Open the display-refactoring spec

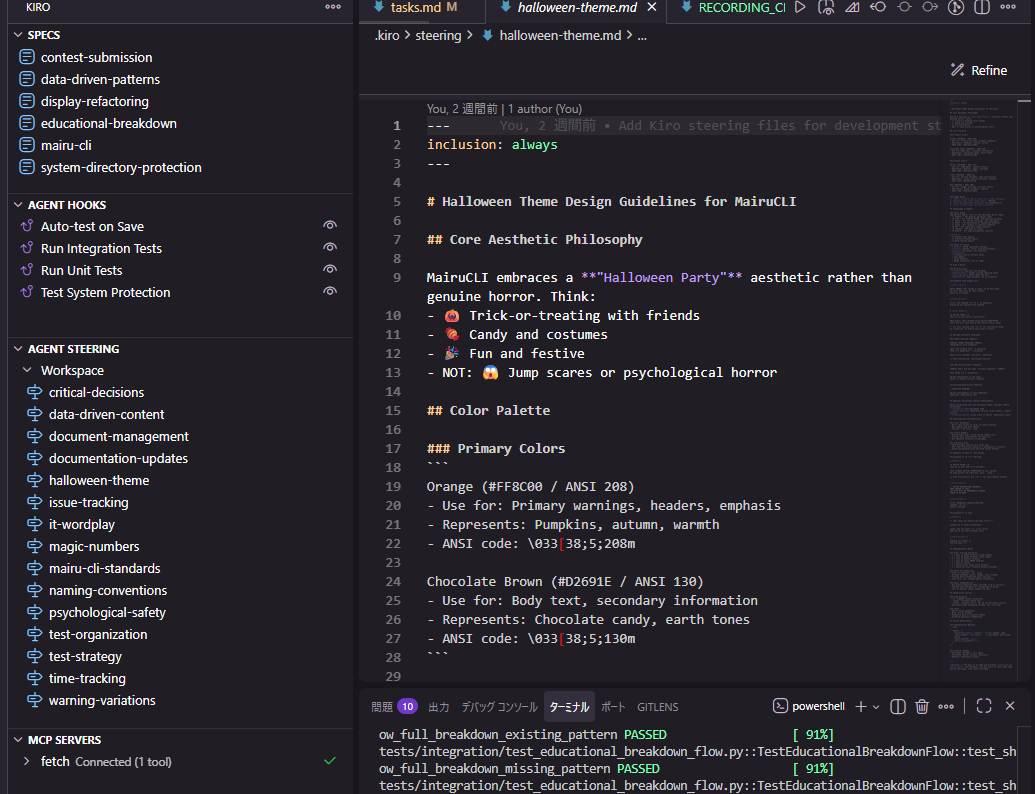(x=94, y=101)
